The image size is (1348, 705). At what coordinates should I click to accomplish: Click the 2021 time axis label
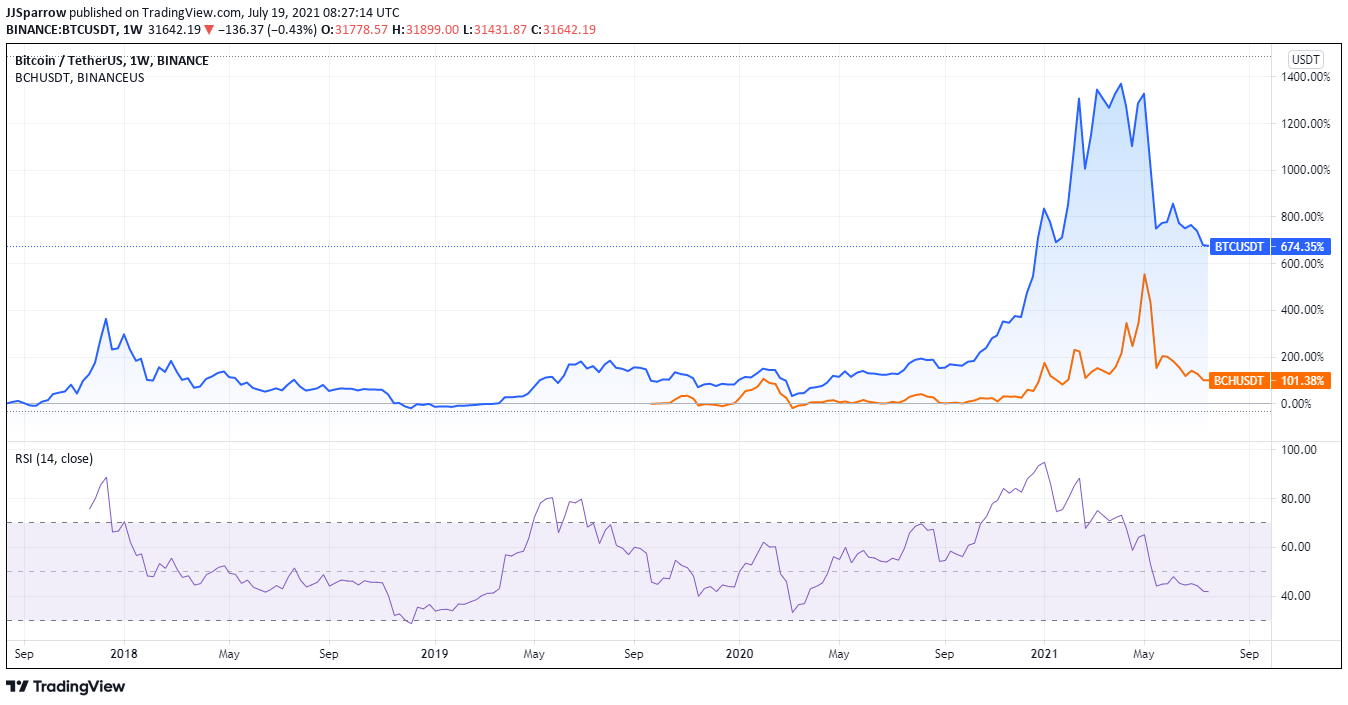coord(1044,654)
